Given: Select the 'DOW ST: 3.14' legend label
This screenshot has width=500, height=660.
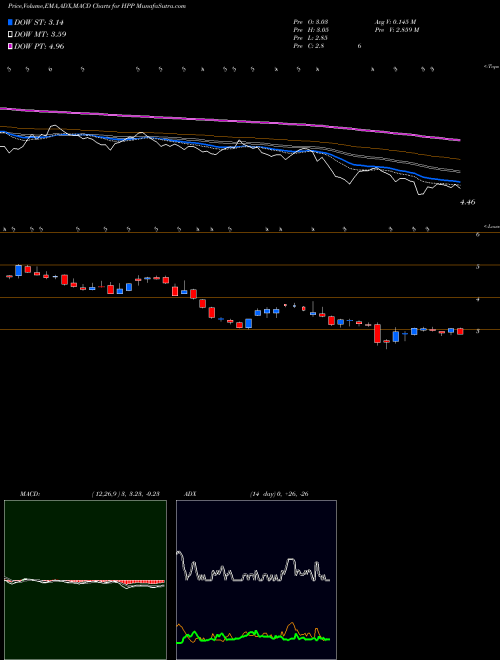Looking at the screenshot, I should click(x=39, y=22).
